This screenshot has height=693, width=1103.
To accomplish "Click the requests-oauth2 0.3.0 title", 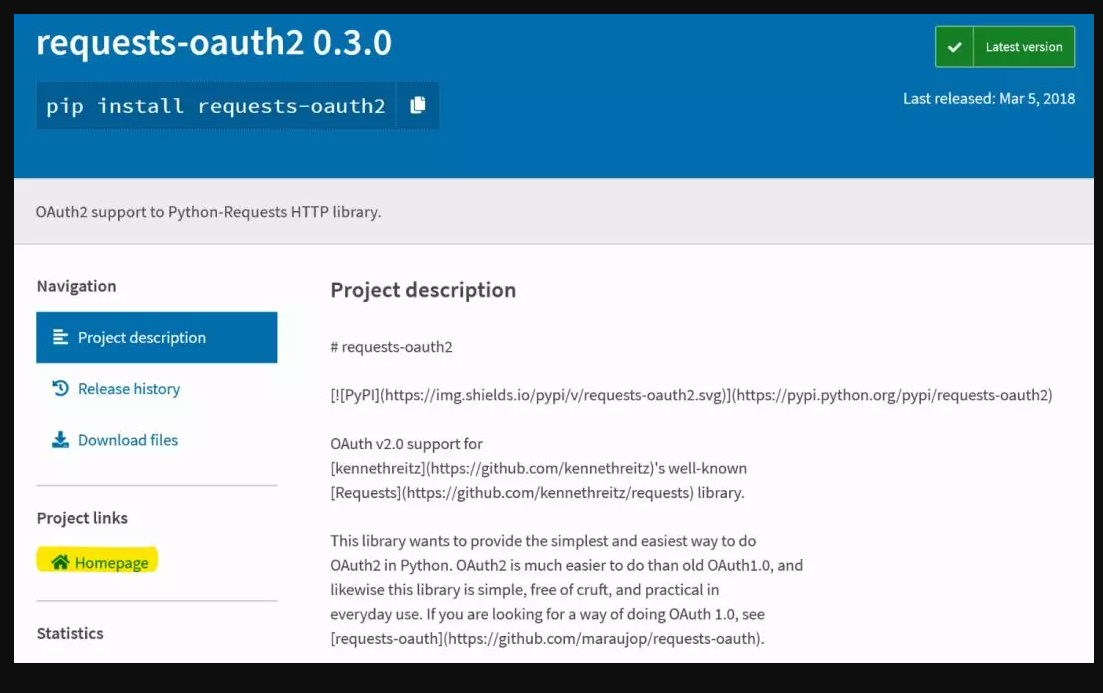I will tap(214, 42).
